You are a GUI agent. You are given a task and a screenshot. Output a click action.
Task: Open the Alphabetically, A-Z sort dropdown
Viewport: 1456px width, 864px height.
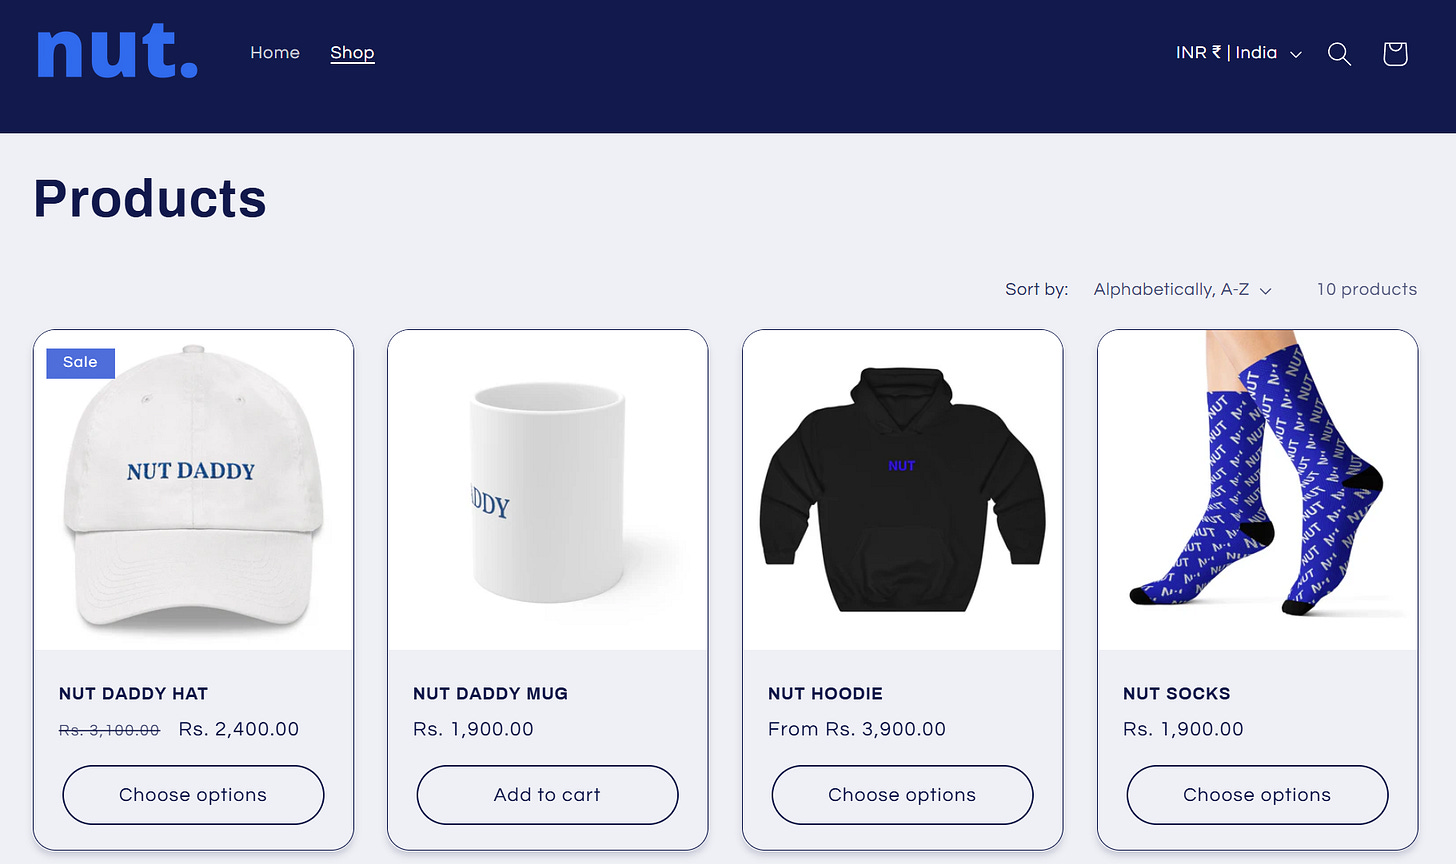point(1182,289)
